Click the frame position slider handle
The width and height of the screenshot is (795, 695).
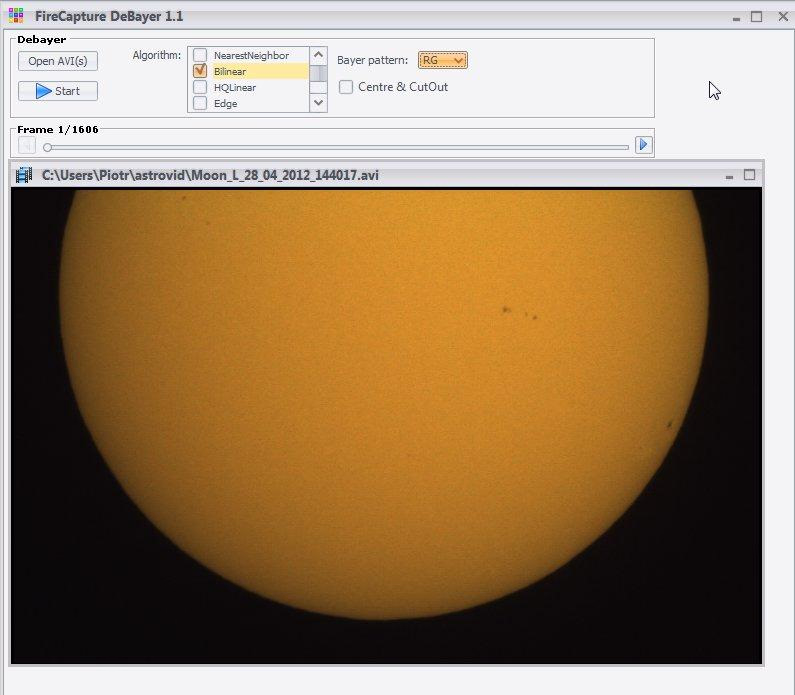(x=47, y=146)
